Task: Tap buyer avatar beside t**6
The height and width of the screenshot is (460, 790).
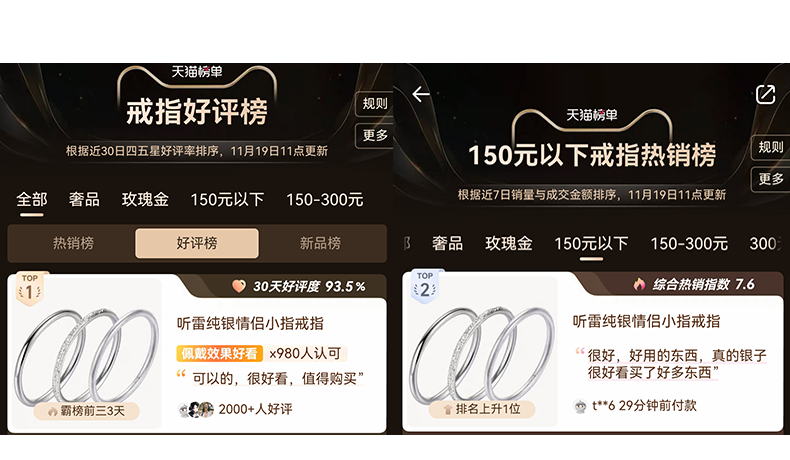Action: [580, 406]
